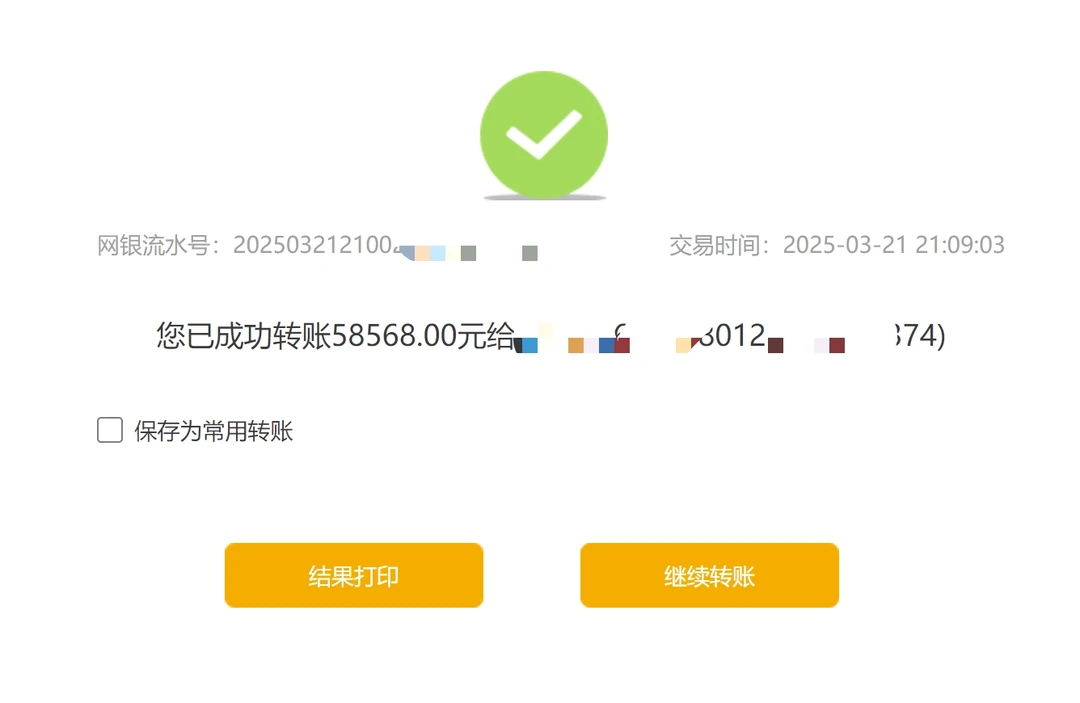Select 继续转账 to continue transferring
Screen dimensions: 1080x703
709,575
